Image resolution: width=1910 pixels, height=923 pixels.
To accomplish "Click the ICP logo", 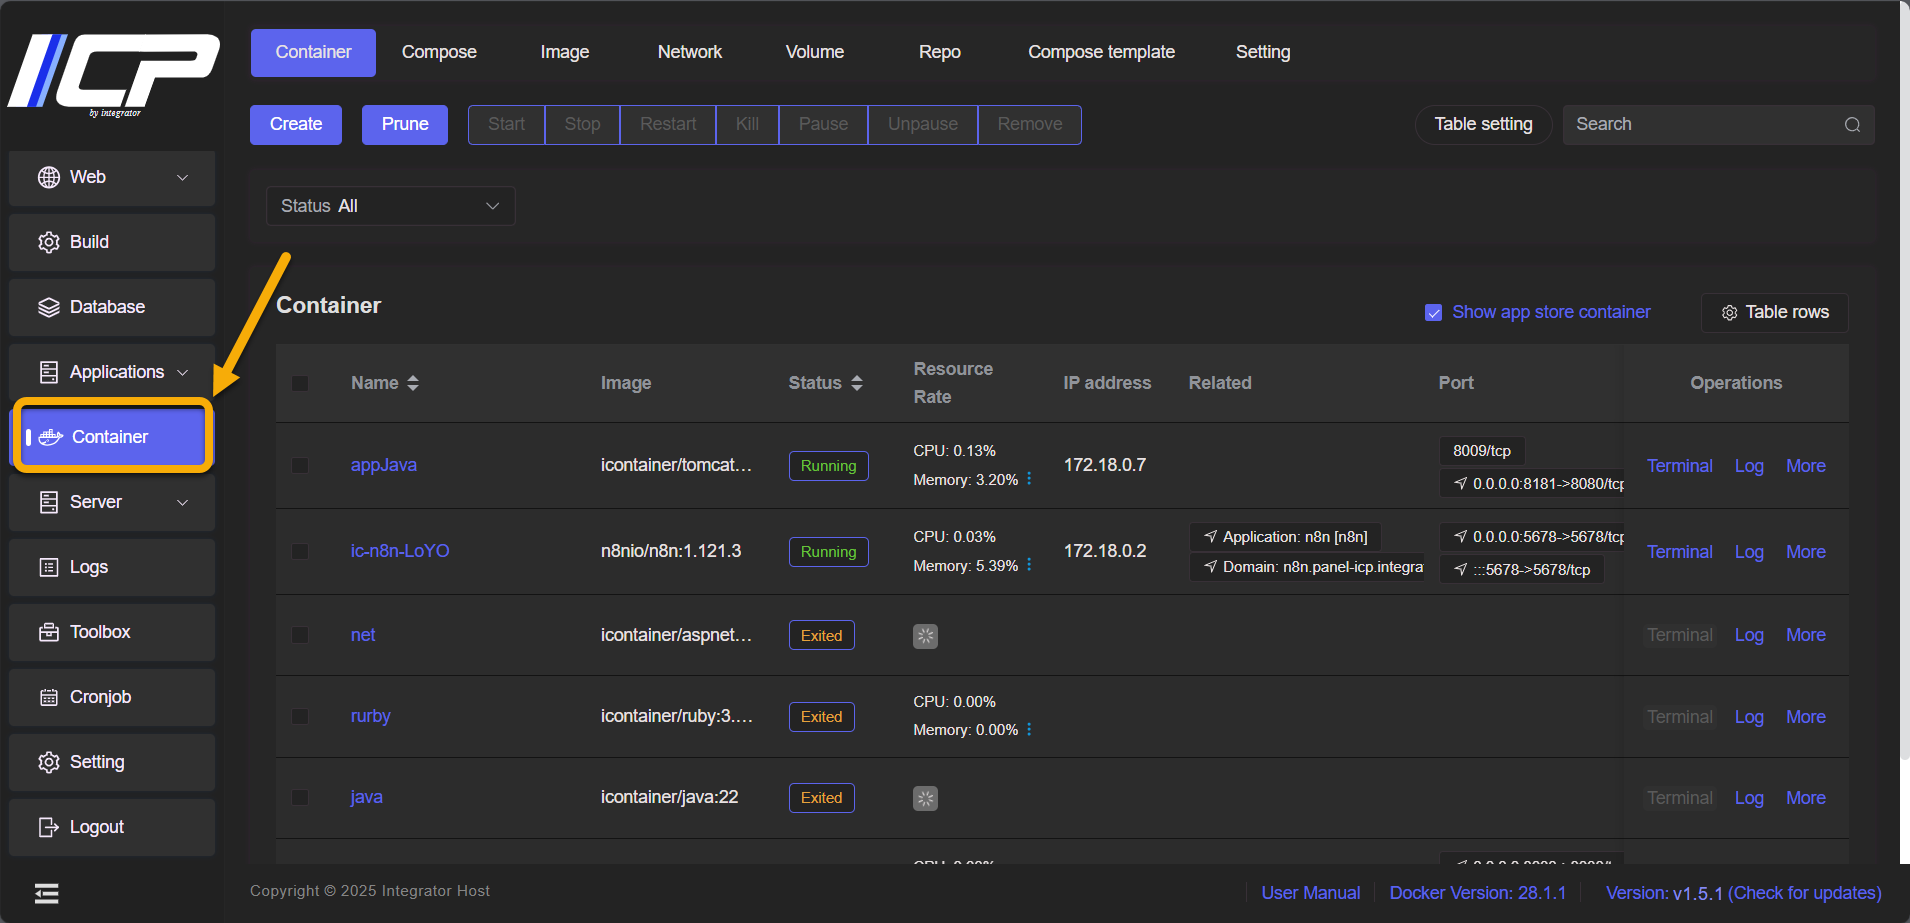I will 113,74.
